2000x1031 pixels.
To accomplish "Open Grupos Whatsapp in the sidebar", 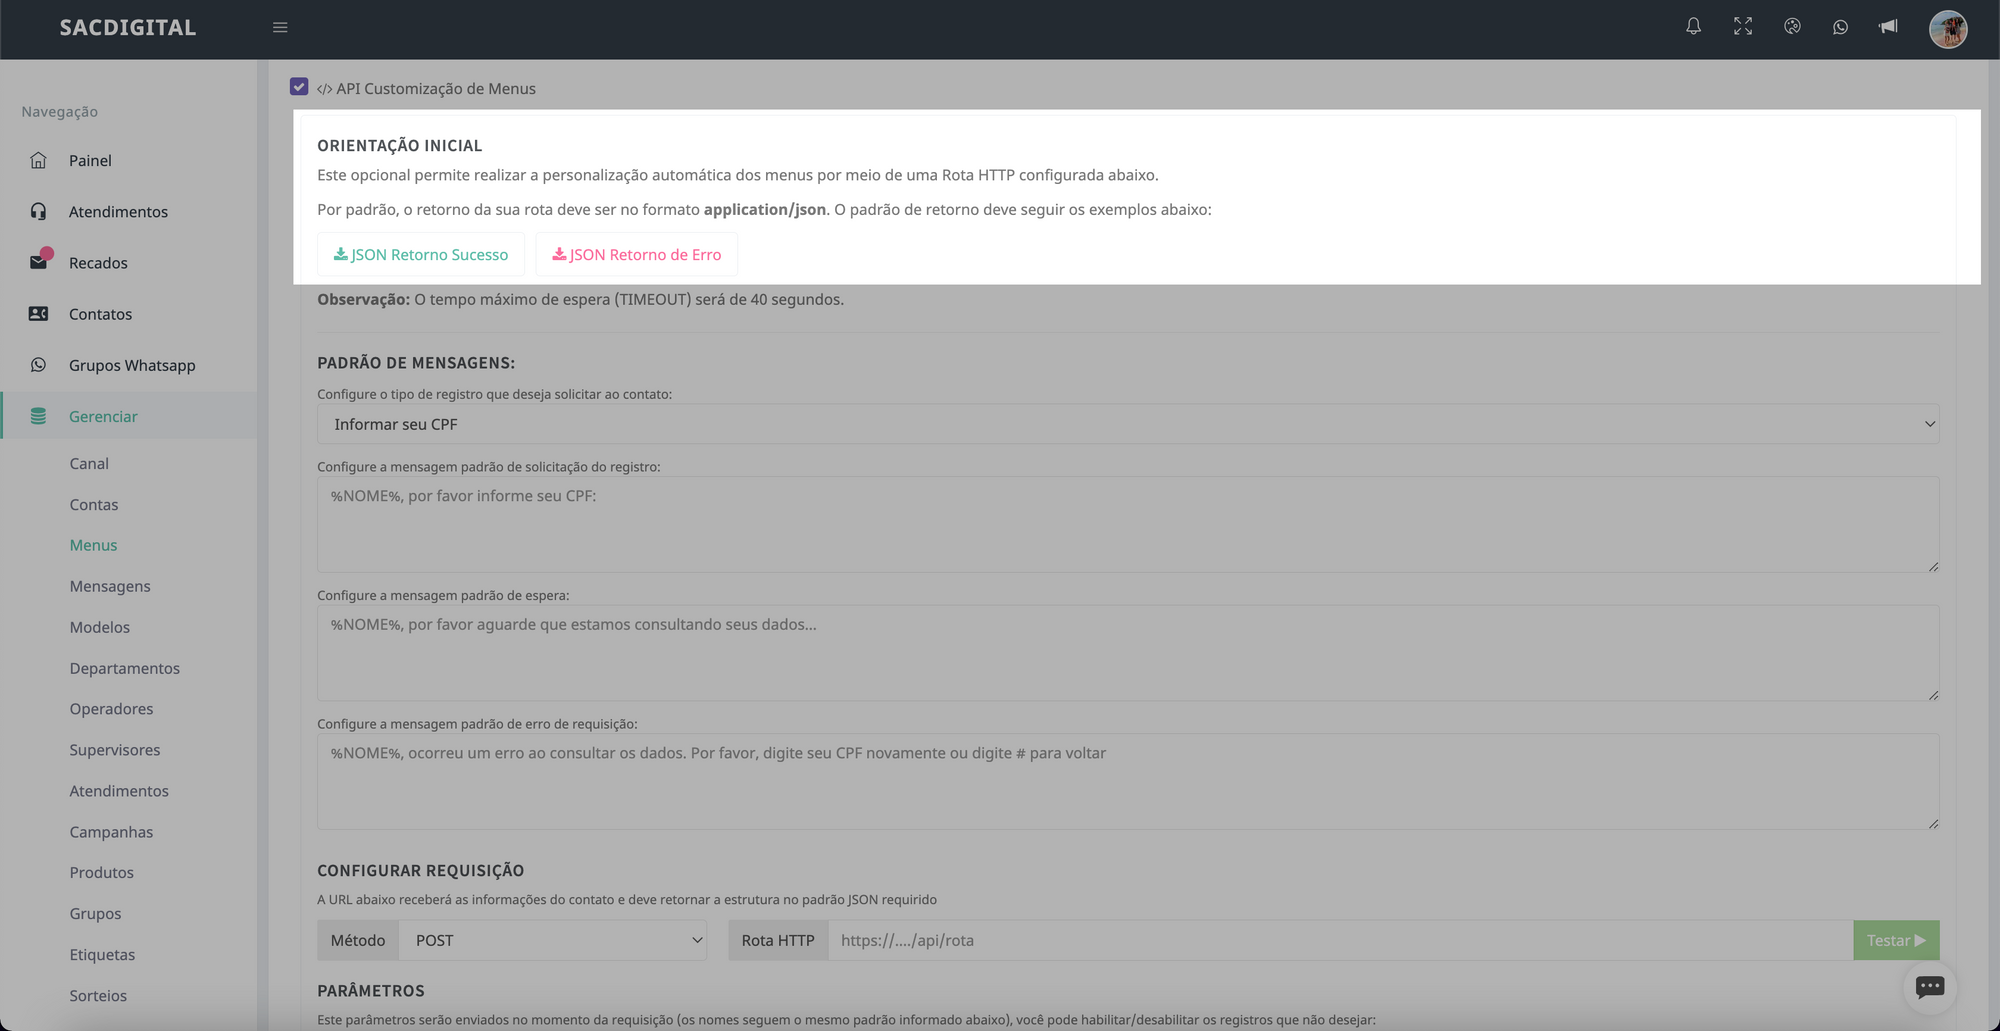I will point(132,365).
